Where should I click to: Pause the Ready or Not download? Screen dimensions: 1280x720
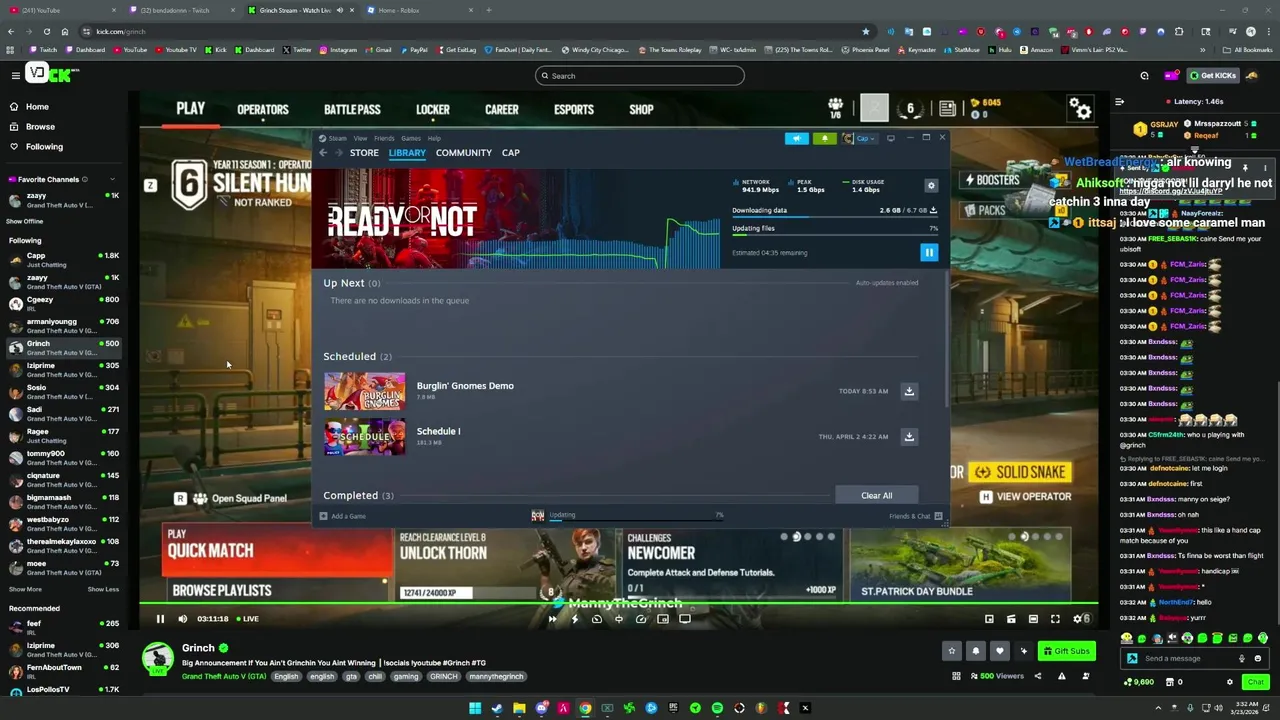929,253
